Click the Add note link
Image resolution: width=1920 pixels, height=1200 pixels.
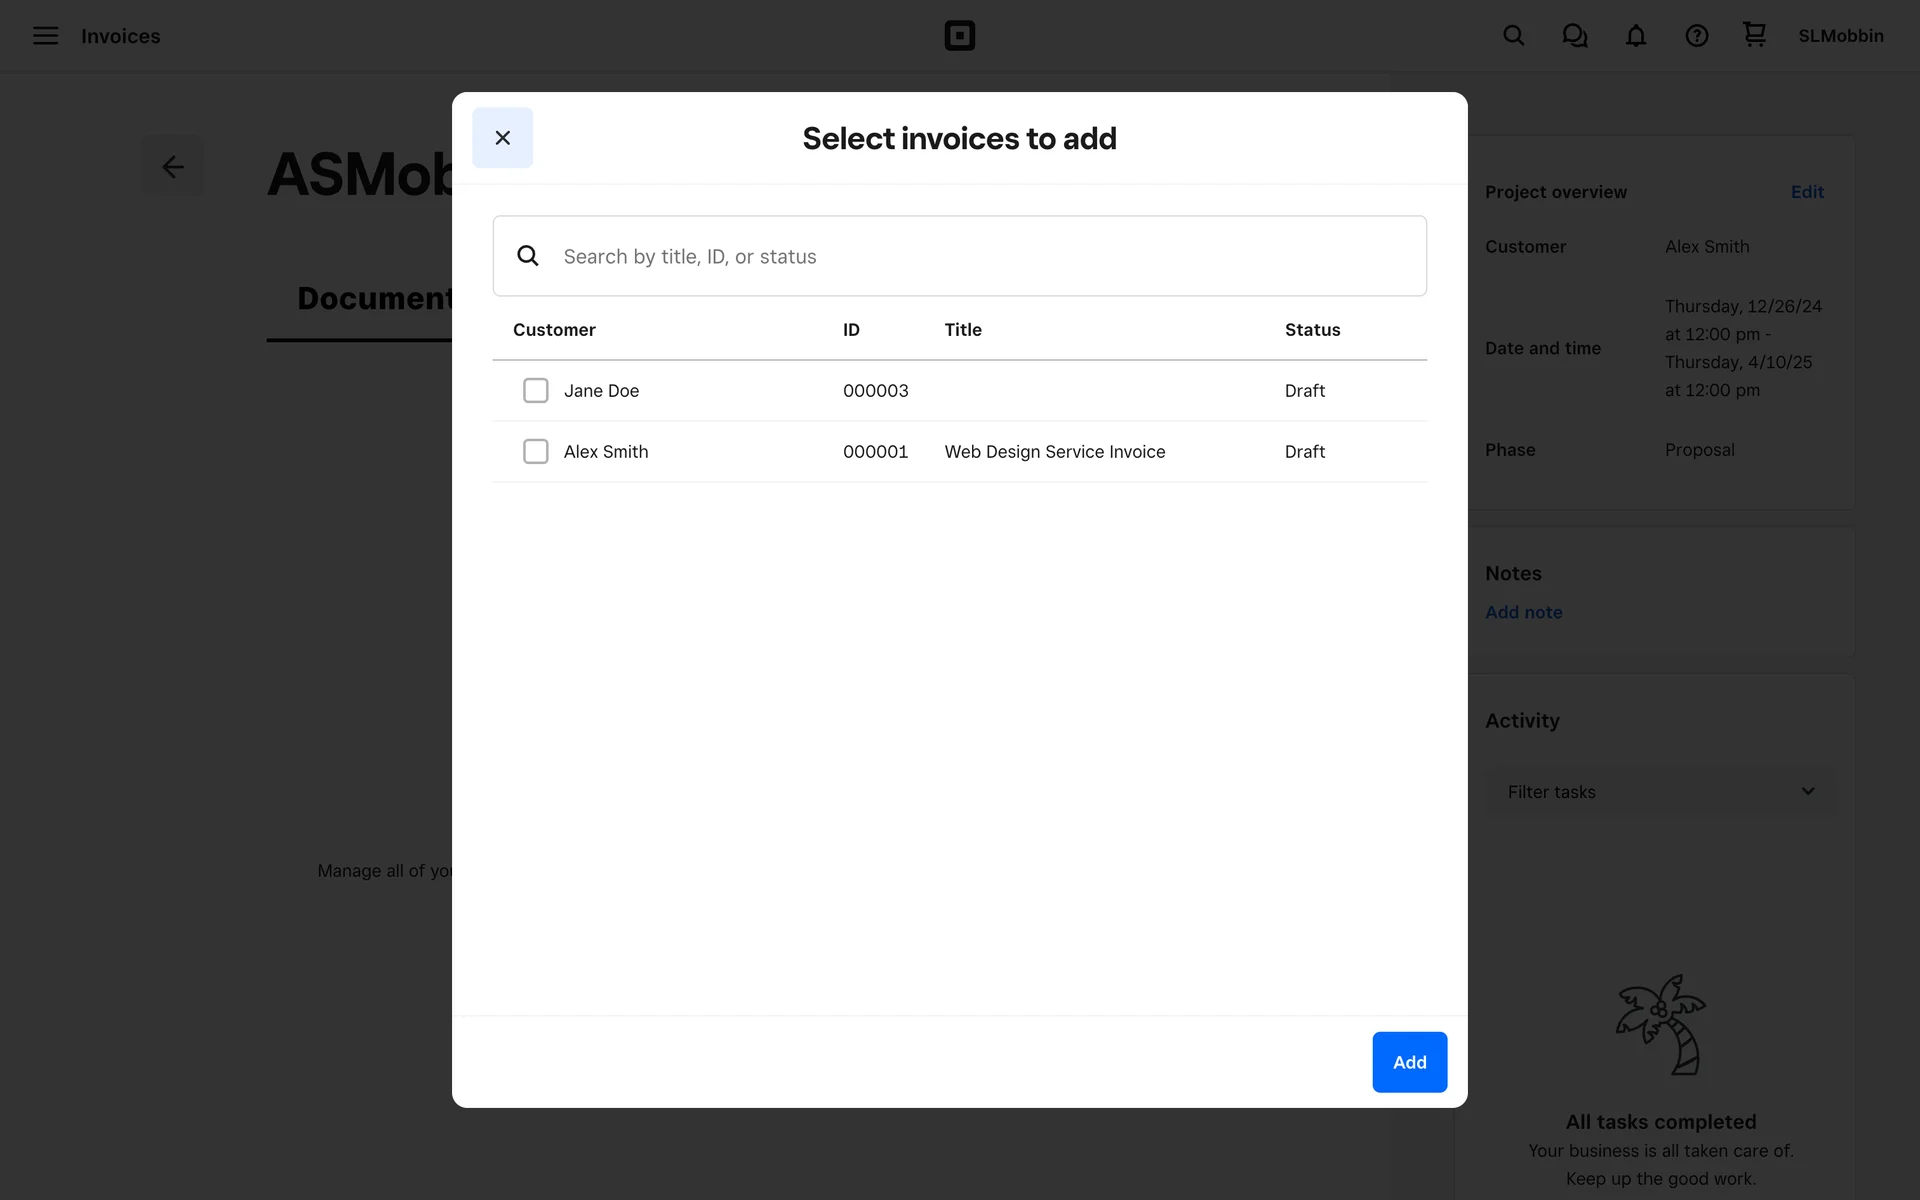[x=1523, y=612]
